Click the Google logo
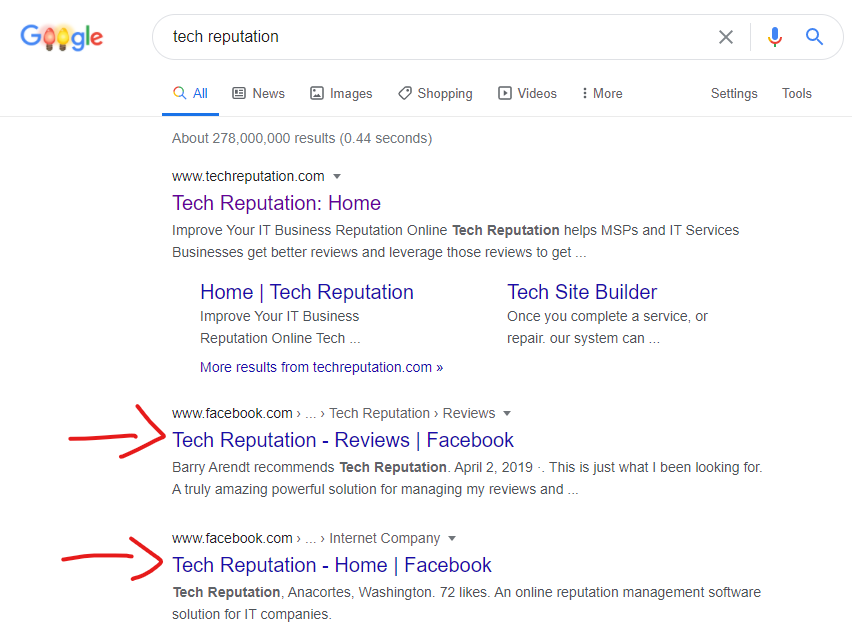 tap(61, 37)
